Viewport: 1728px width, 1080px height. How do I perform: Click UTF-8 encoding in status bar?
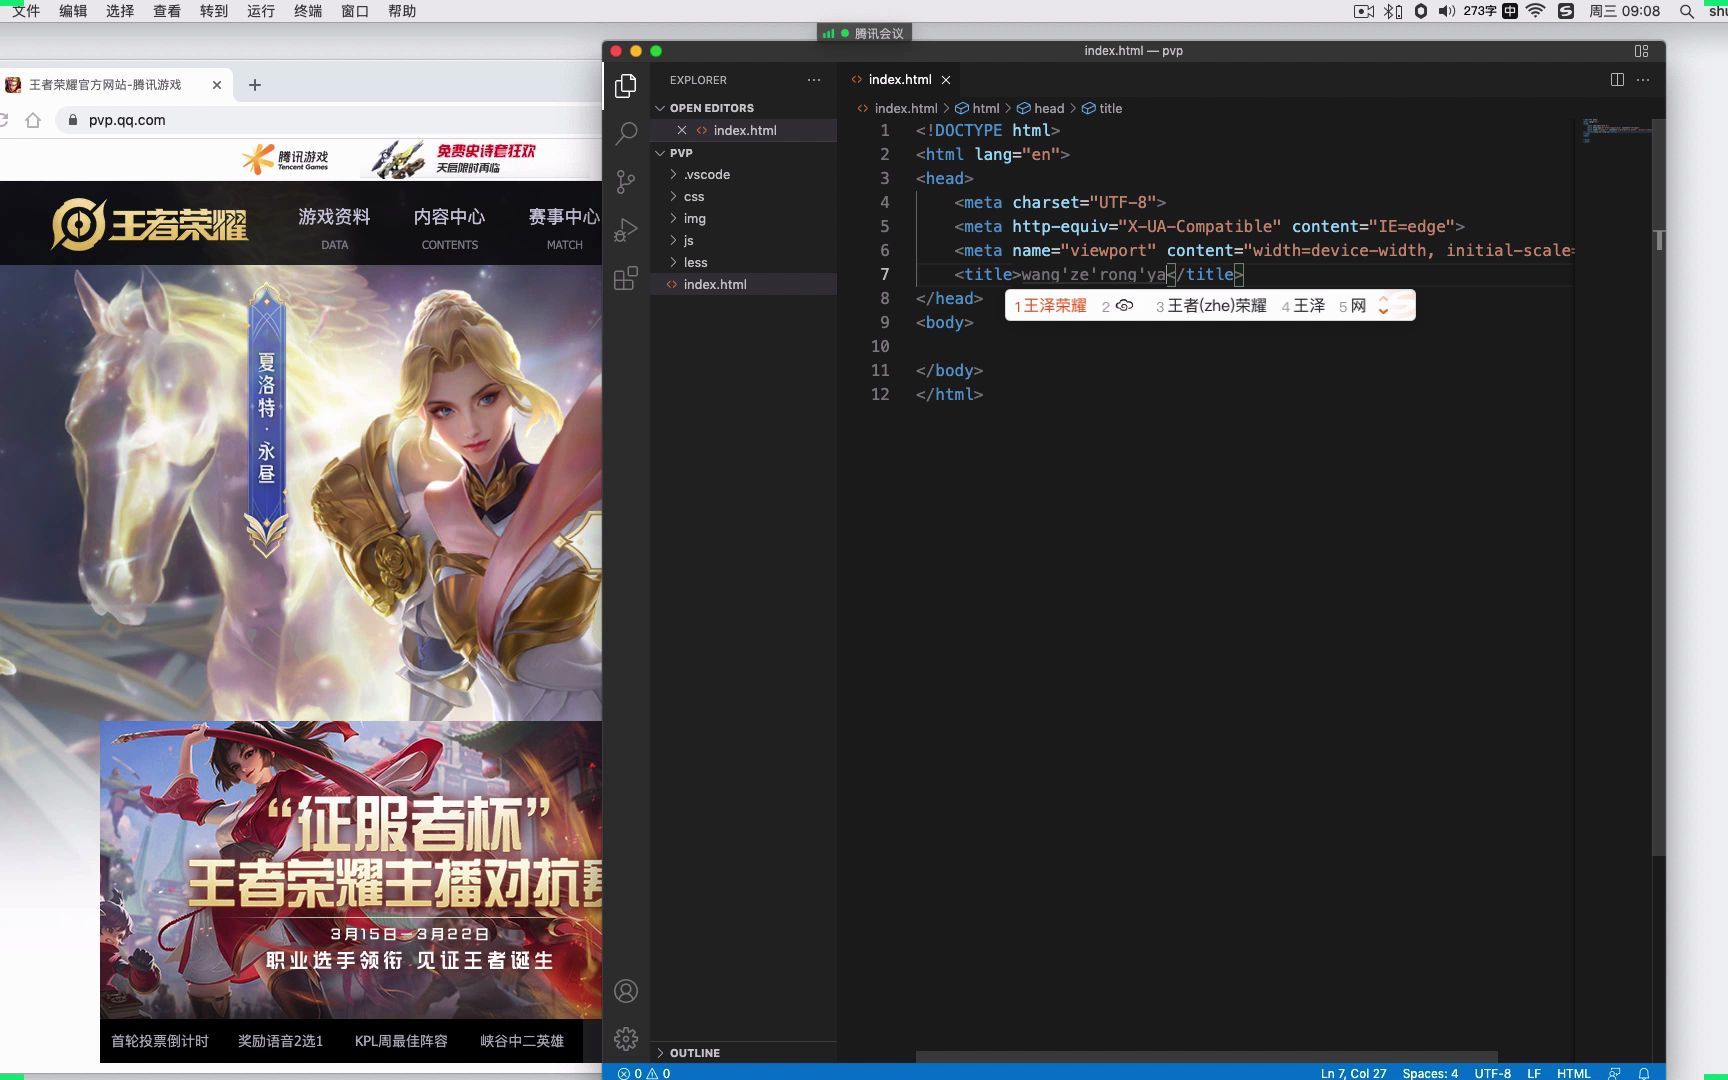(1492, 1073)
